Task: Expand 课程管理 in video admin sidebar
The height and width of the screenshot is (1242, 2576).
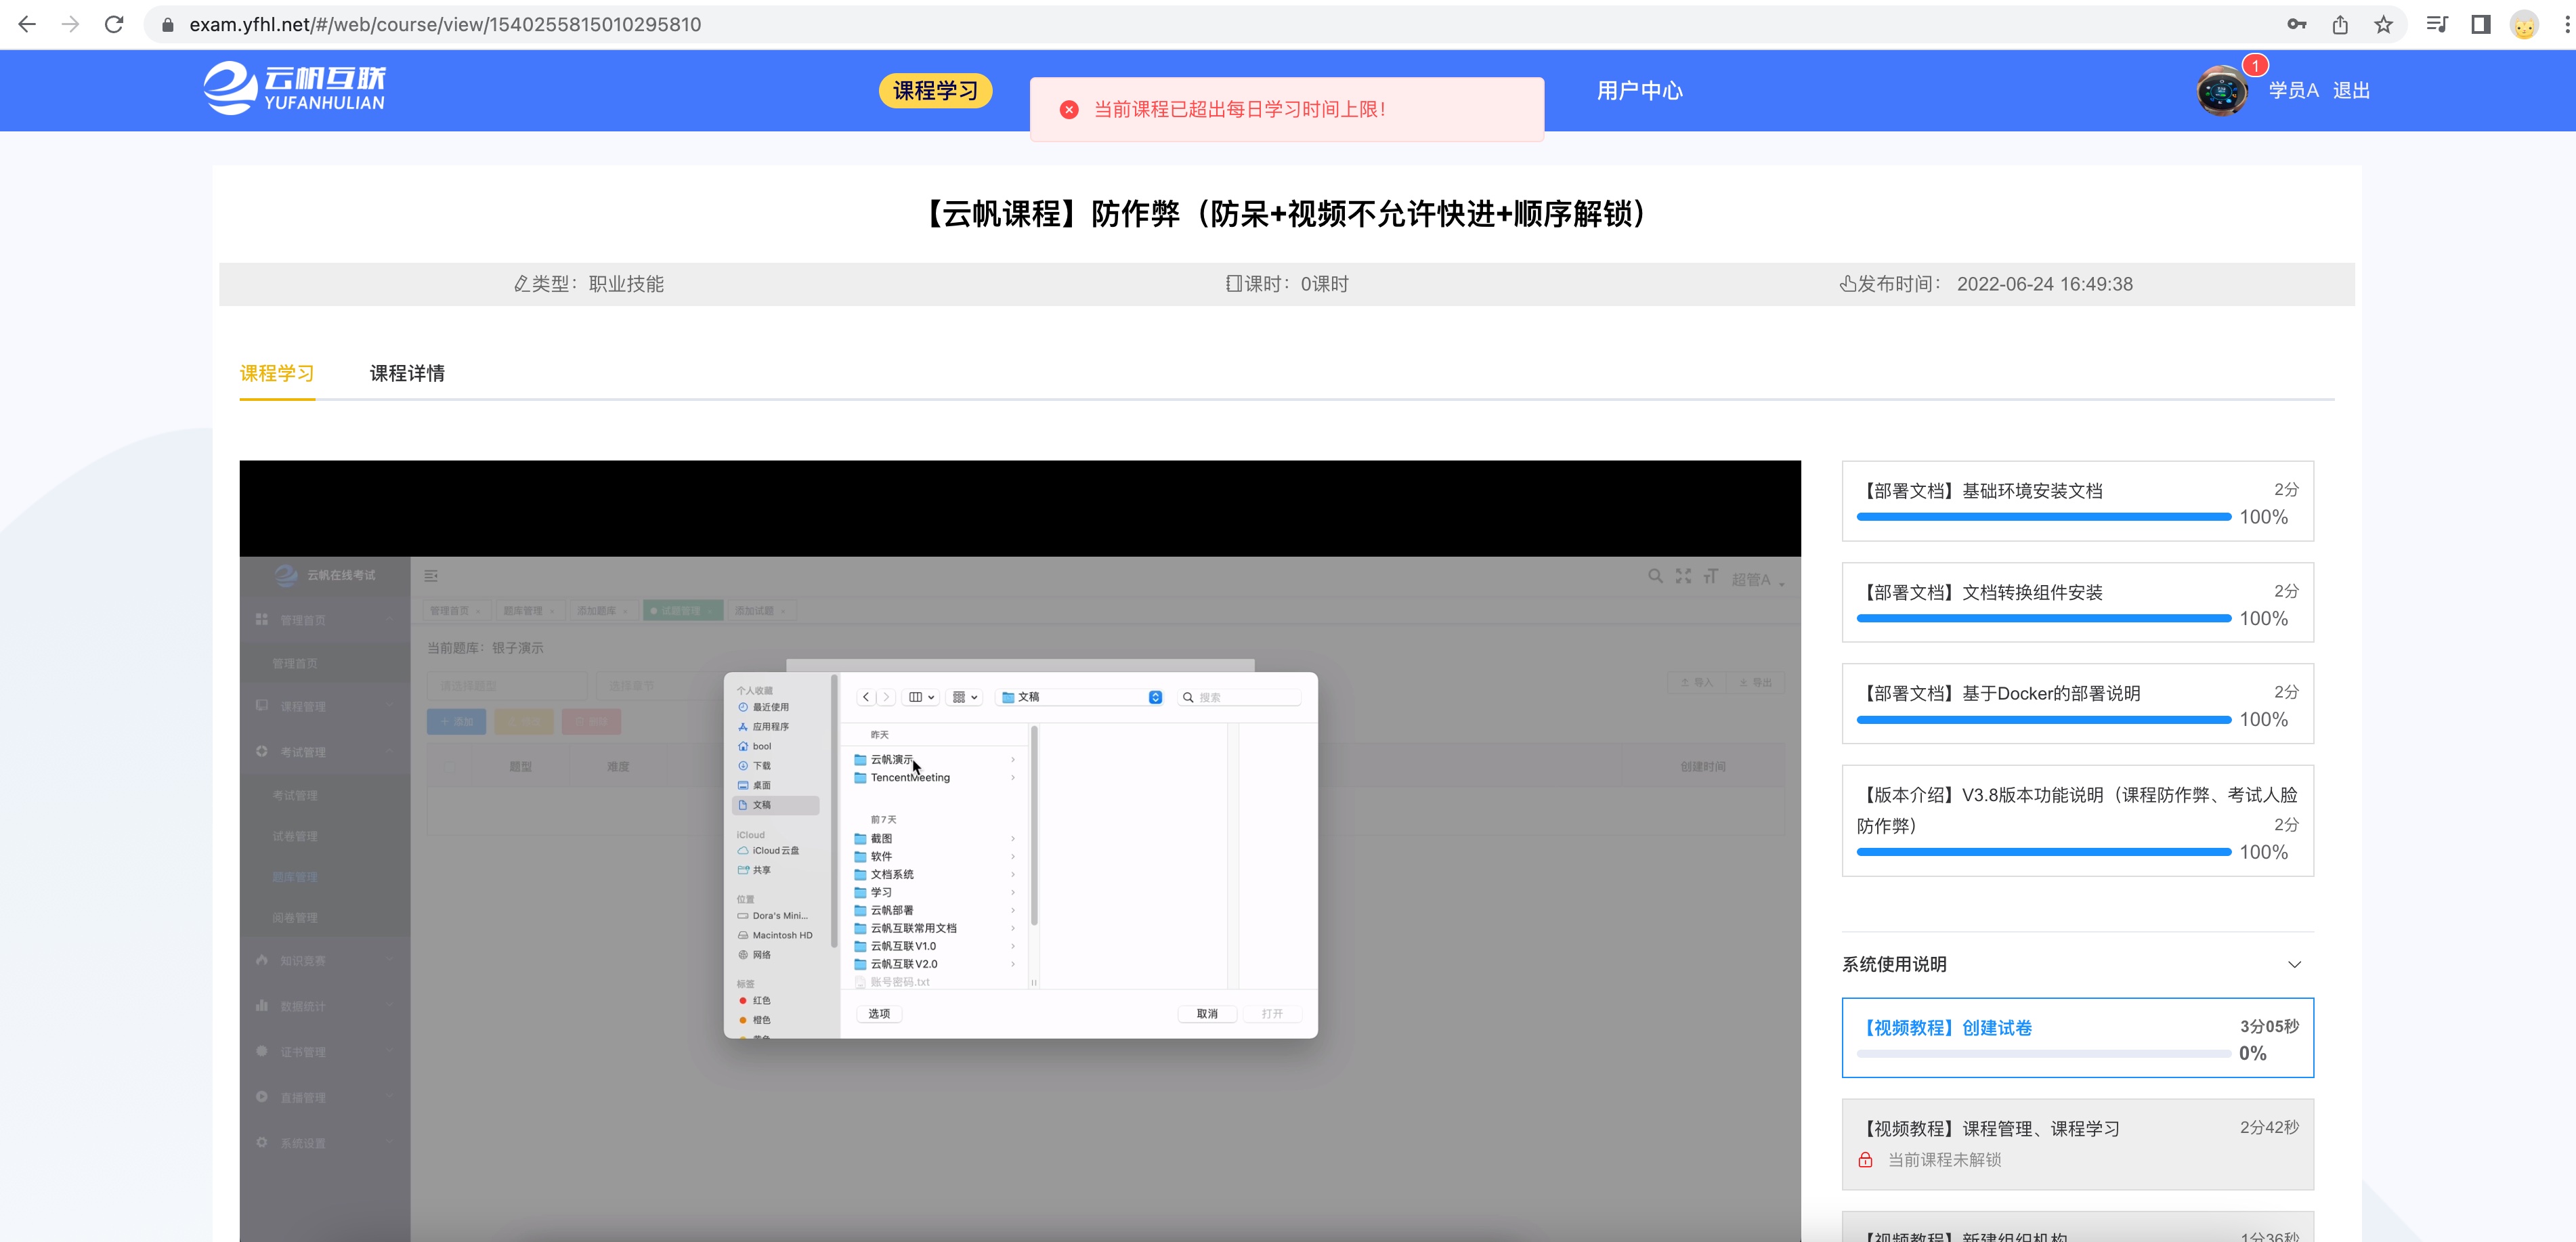Action: point(325,706)
